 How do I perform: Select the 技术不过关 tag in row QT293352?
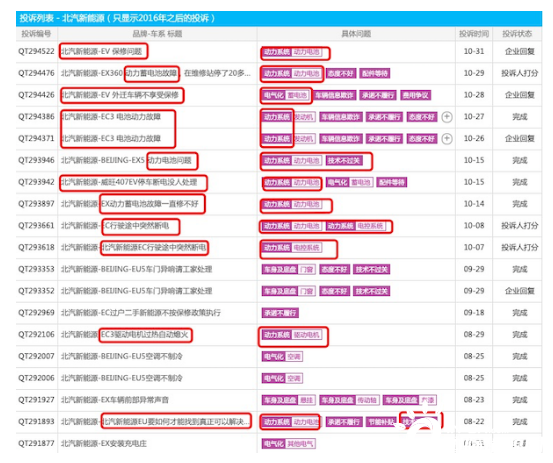[372, 291]
